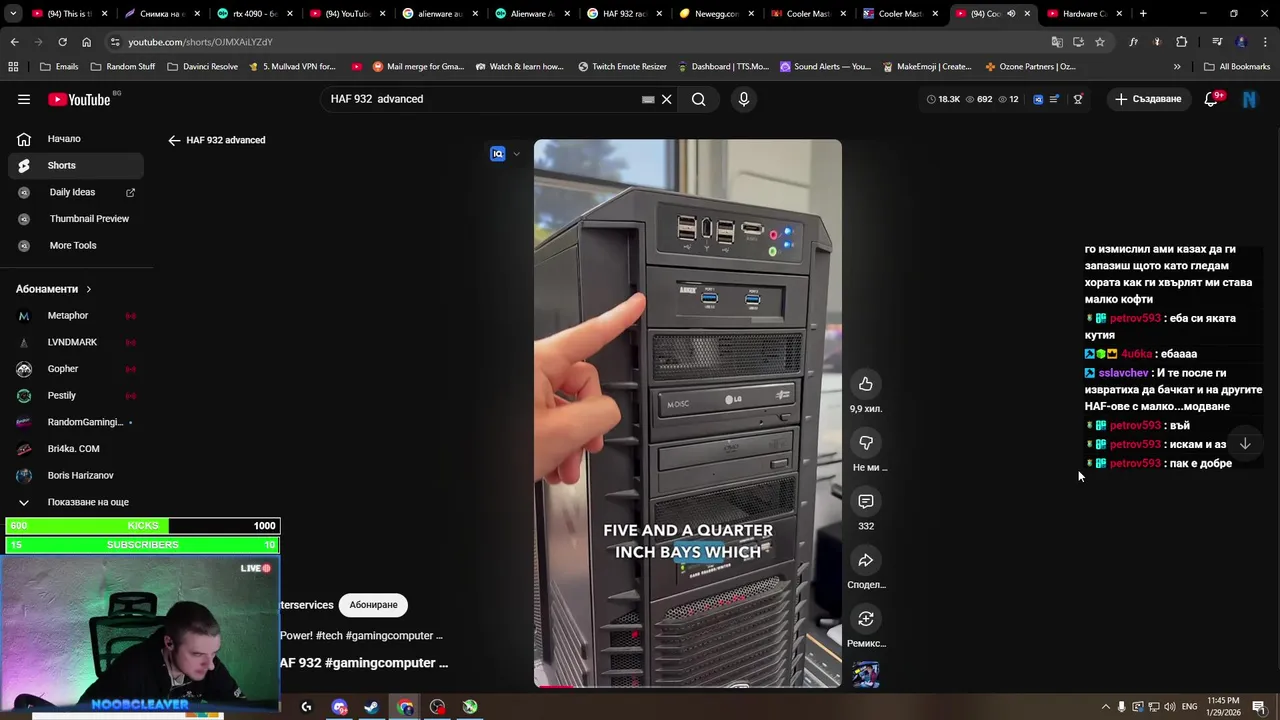
Task: Mute the tab audio on Cooler Master tab
Action: (1011, 14)
